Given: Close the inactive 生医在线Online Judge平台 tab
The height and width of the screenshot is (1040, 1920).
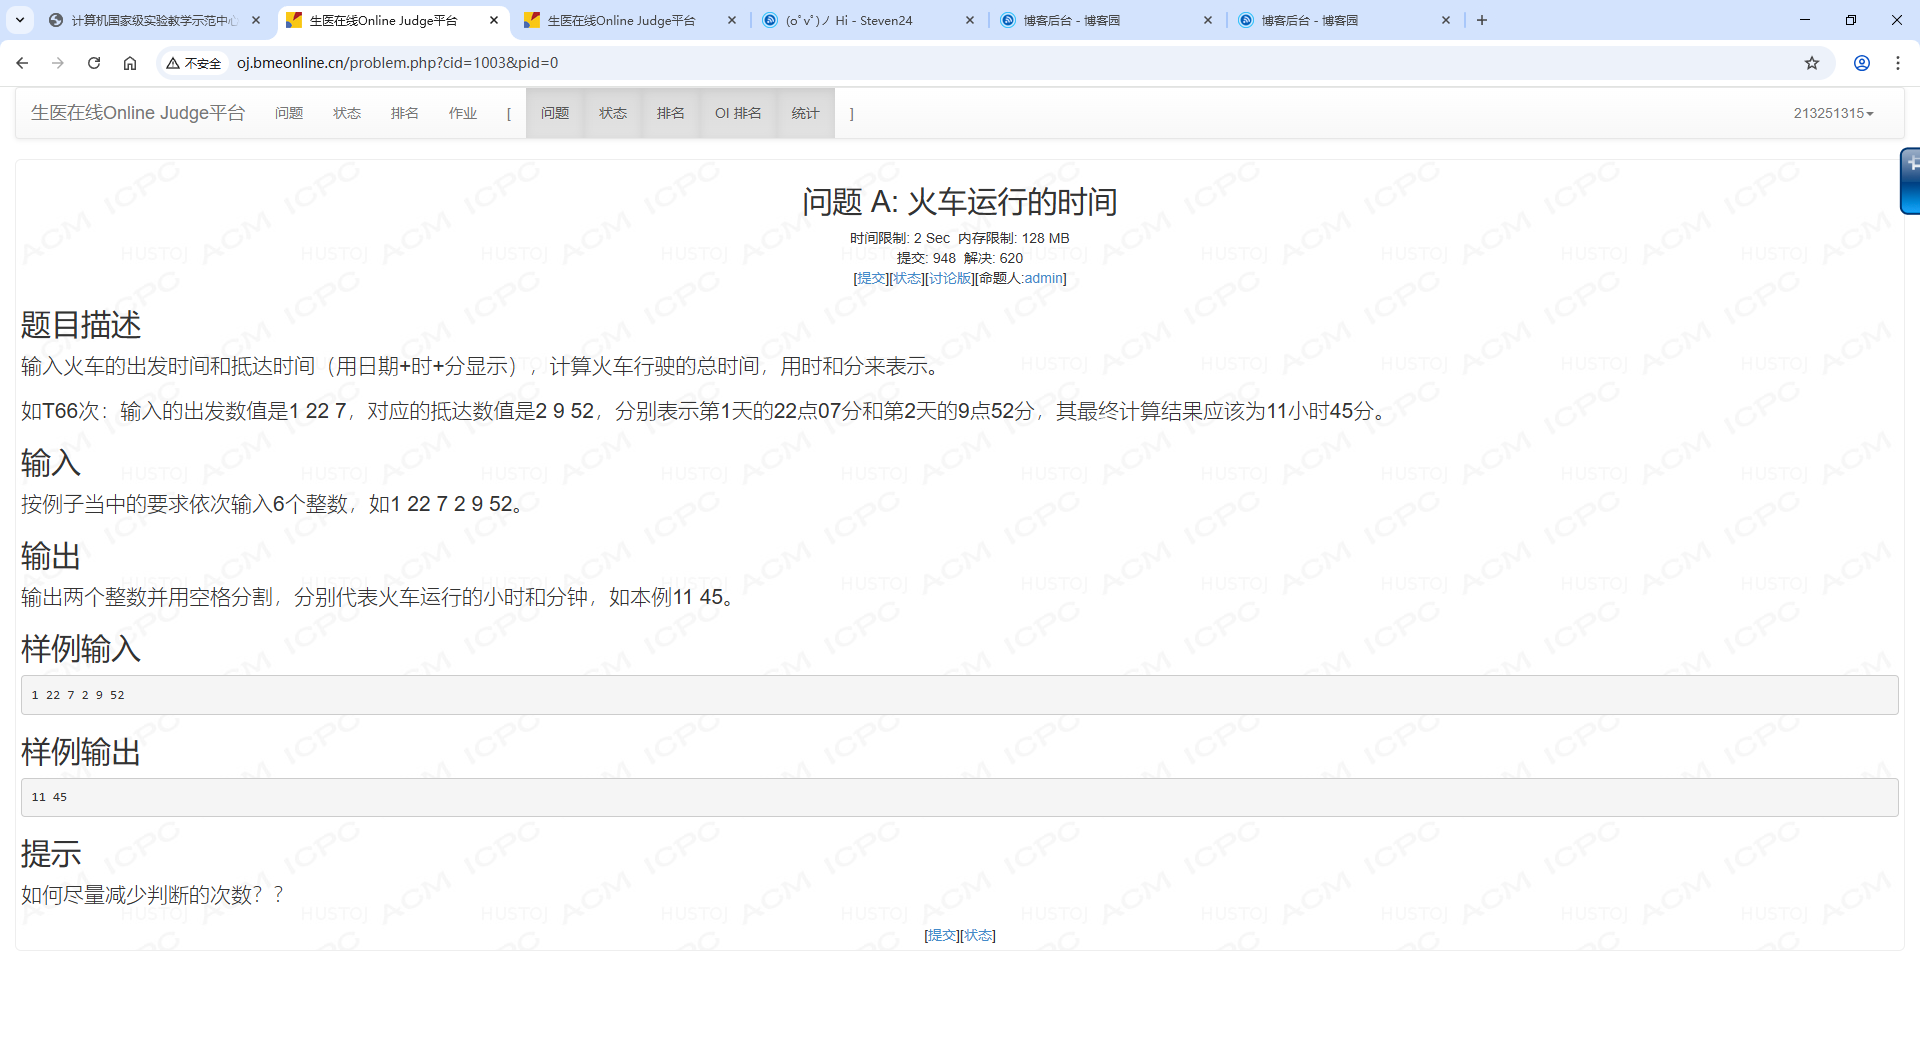Looking at the screenshot, I should pos(732,20).
